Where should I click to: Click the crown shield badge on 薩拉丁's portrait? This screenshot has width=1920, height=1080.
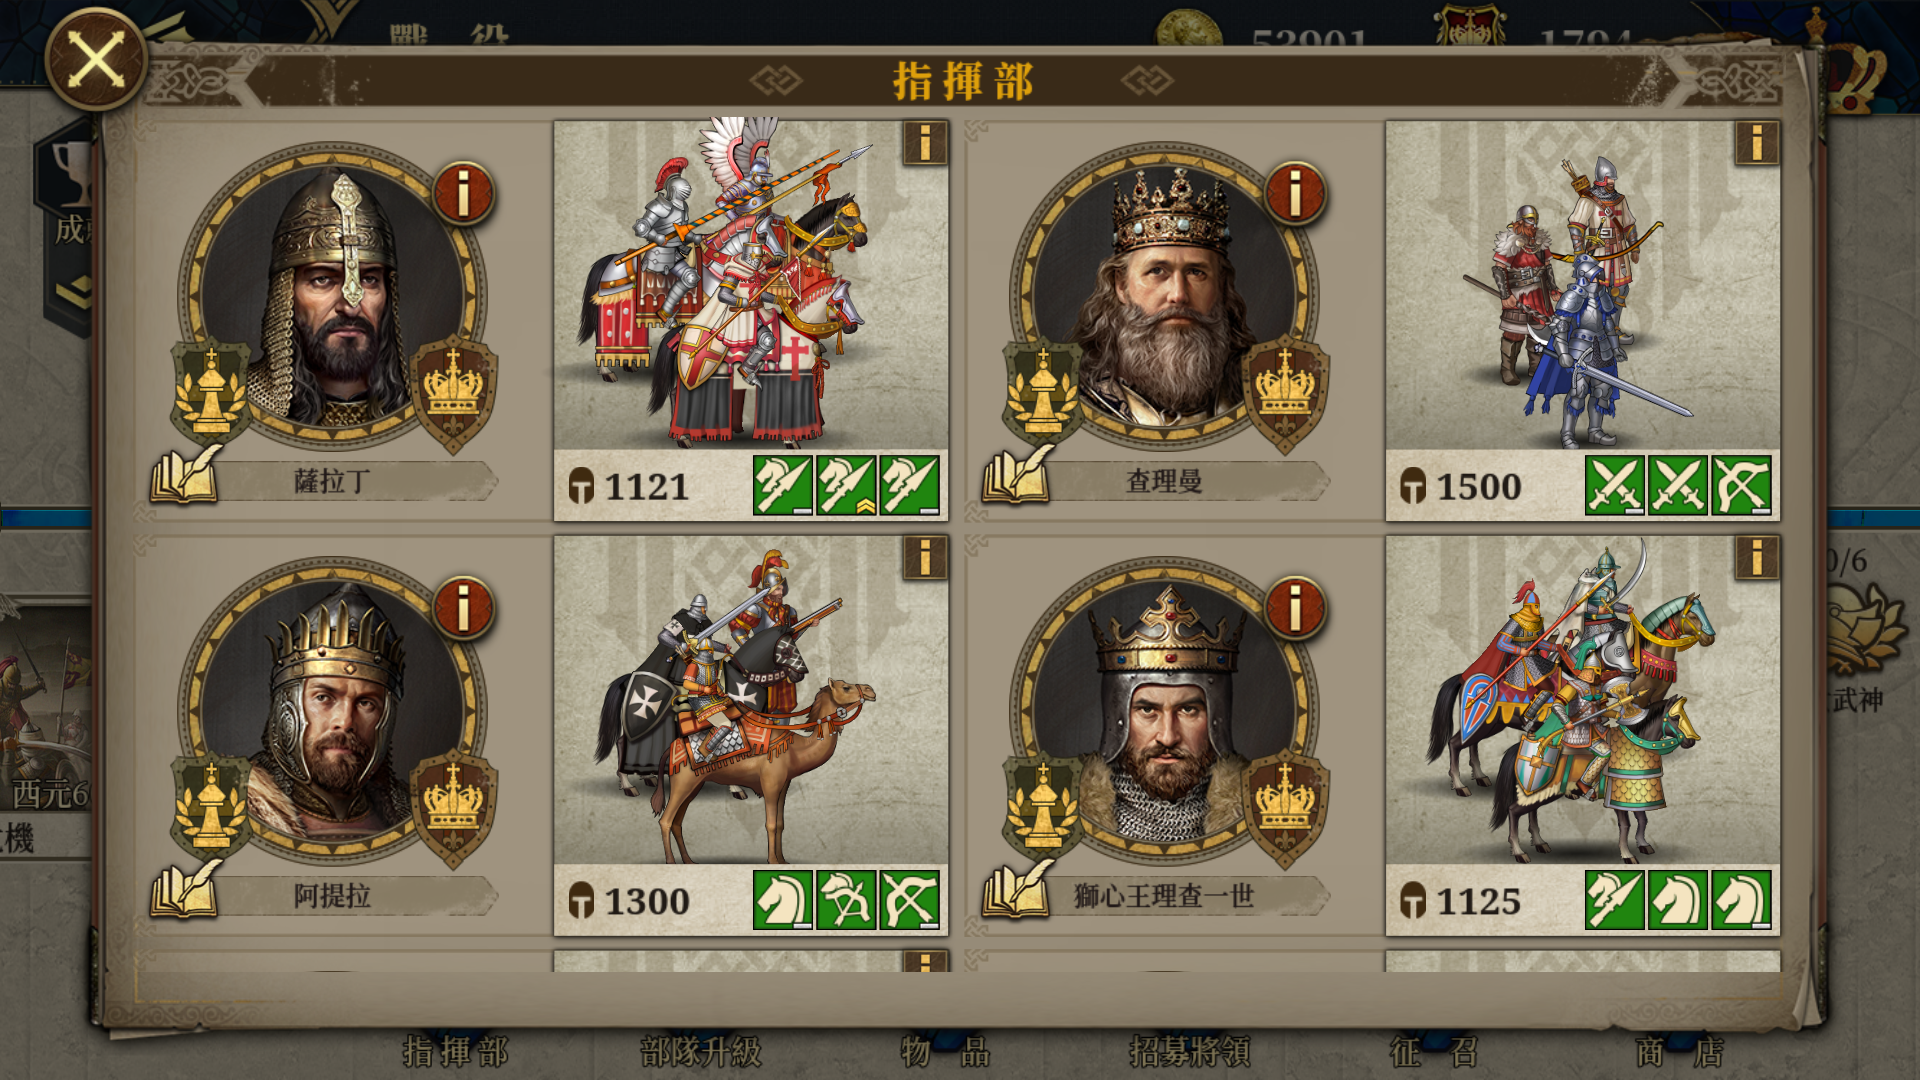coord(453,391)
